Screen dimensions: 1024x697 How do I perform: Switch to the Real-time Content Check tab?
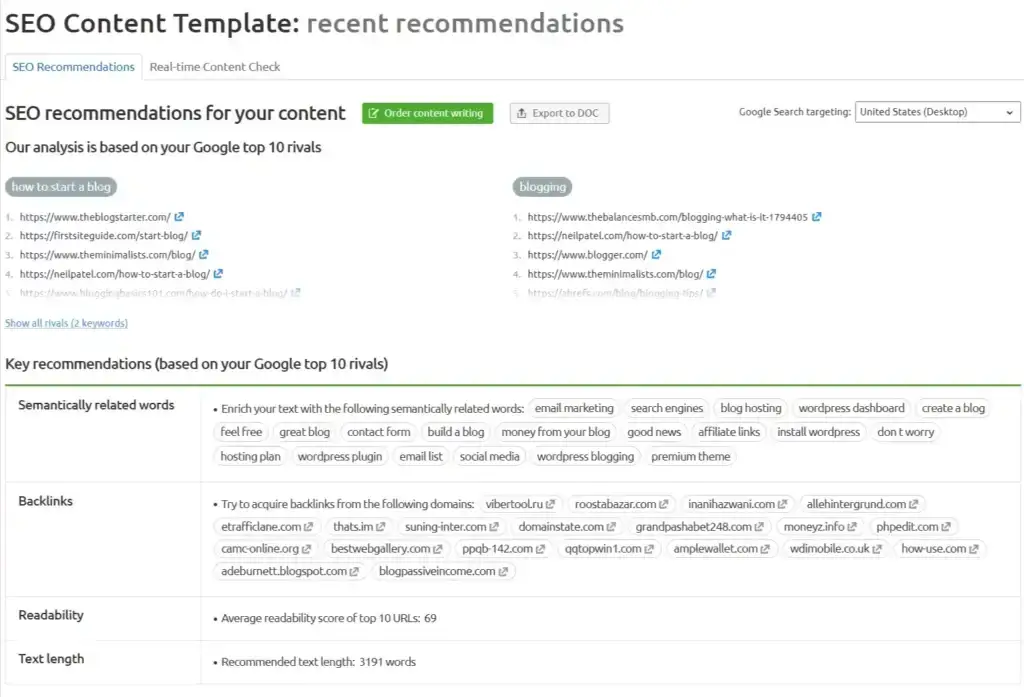pos(214,67)
